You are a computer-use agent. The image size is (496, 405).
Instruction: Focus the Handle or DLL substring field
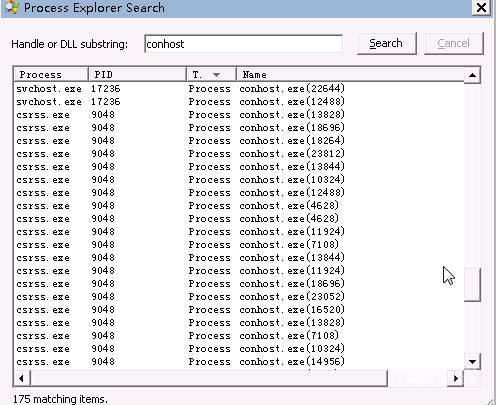click(x=243, y=44)
